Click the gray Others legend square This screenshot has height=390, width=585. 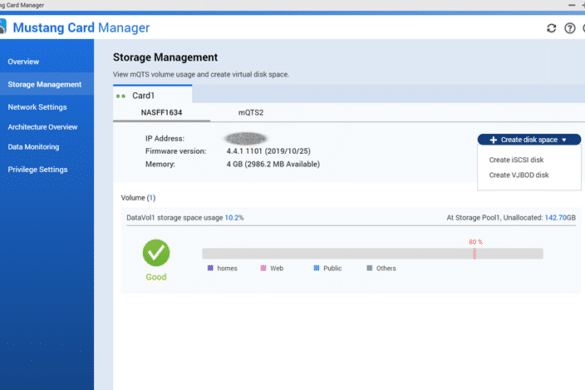coord(369,268)
